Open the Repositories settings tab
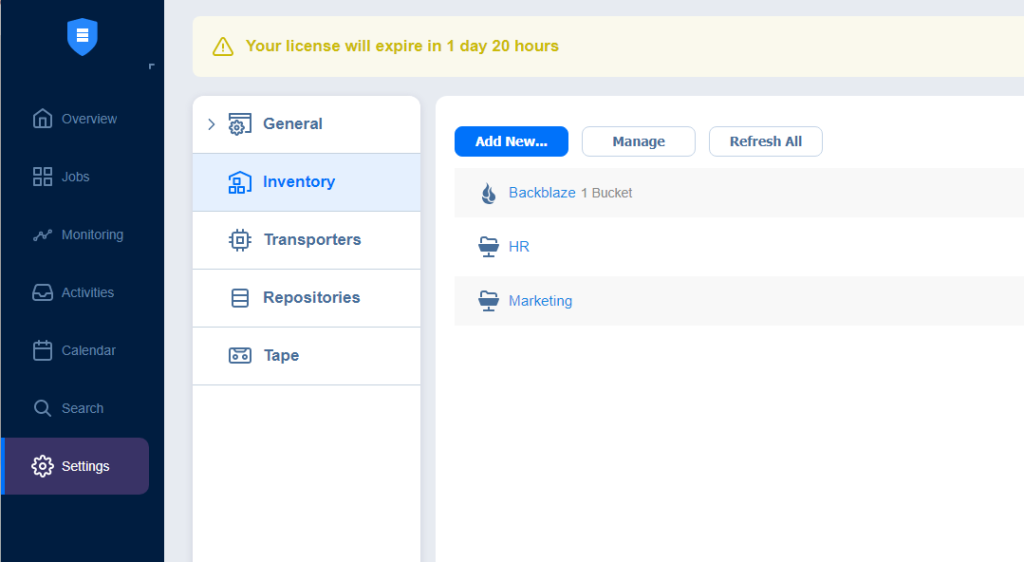Image resolution: width=1024 pixels, height=562 pixels. click(306, 298)
